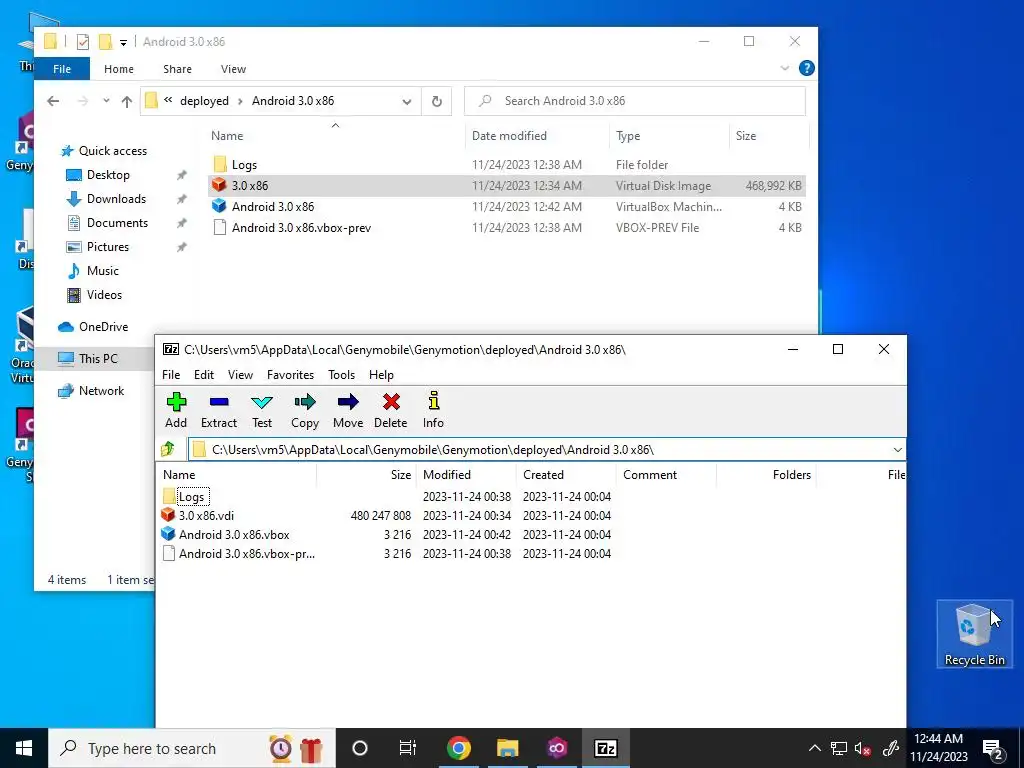This screenshot has width=1024, height=768.
Task: Open the Help menu in 7-Zip
Action: tap(381, 375)
